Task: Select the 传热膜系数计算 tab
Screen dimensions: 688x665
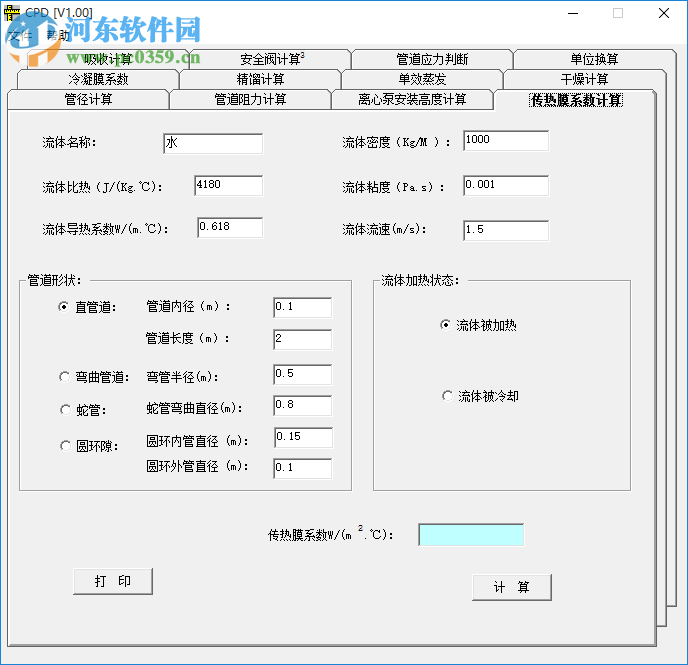Action: pyautogui.click(x=576, y=100)
